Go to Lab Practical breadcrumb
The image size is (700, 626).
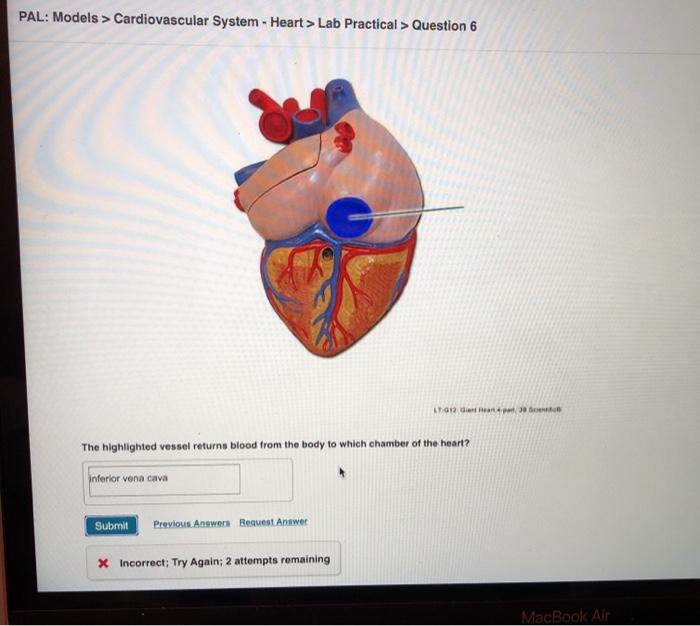pyautogui.click(x=357, y=24)
